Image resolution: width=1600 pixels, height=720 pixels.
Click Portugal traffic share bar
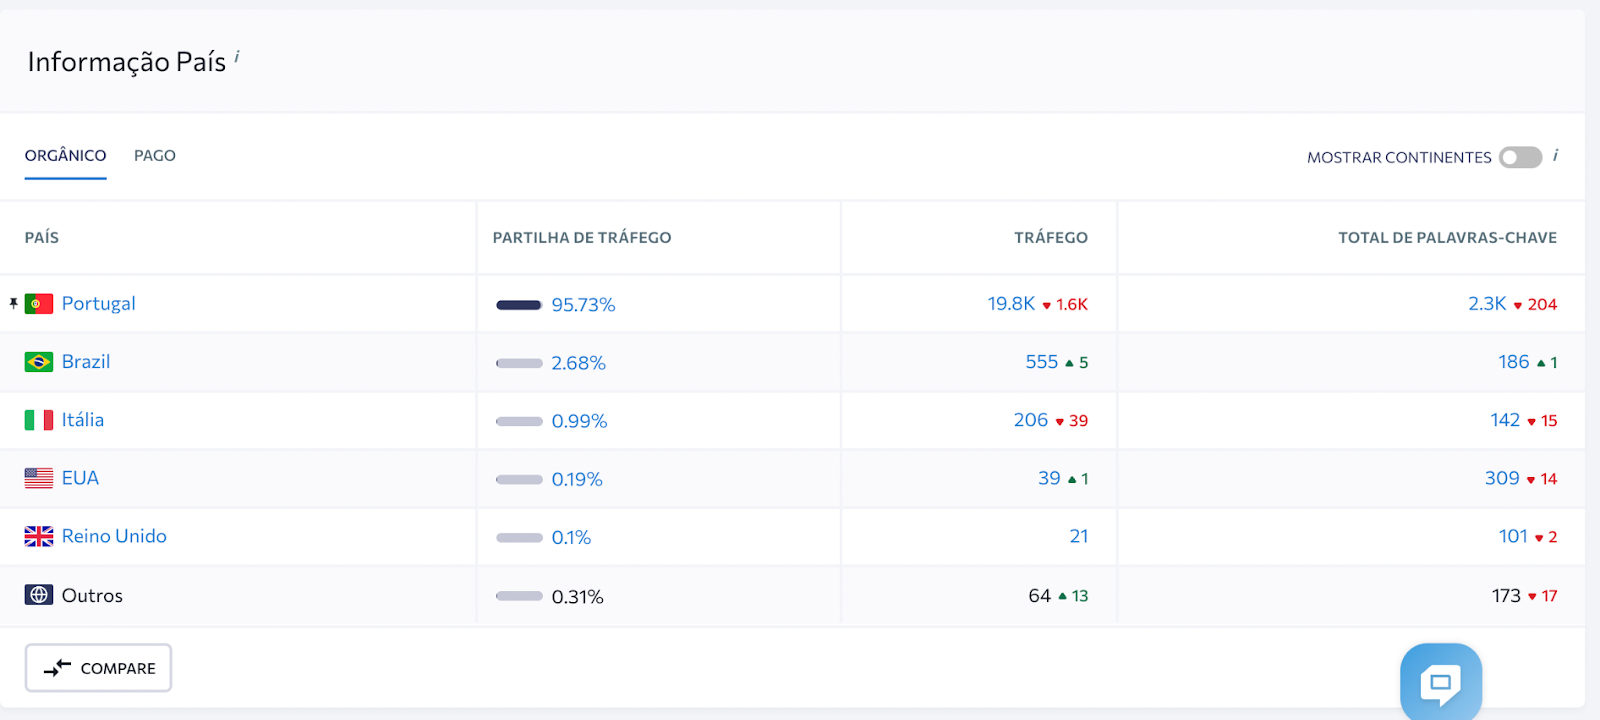point(519,305)
